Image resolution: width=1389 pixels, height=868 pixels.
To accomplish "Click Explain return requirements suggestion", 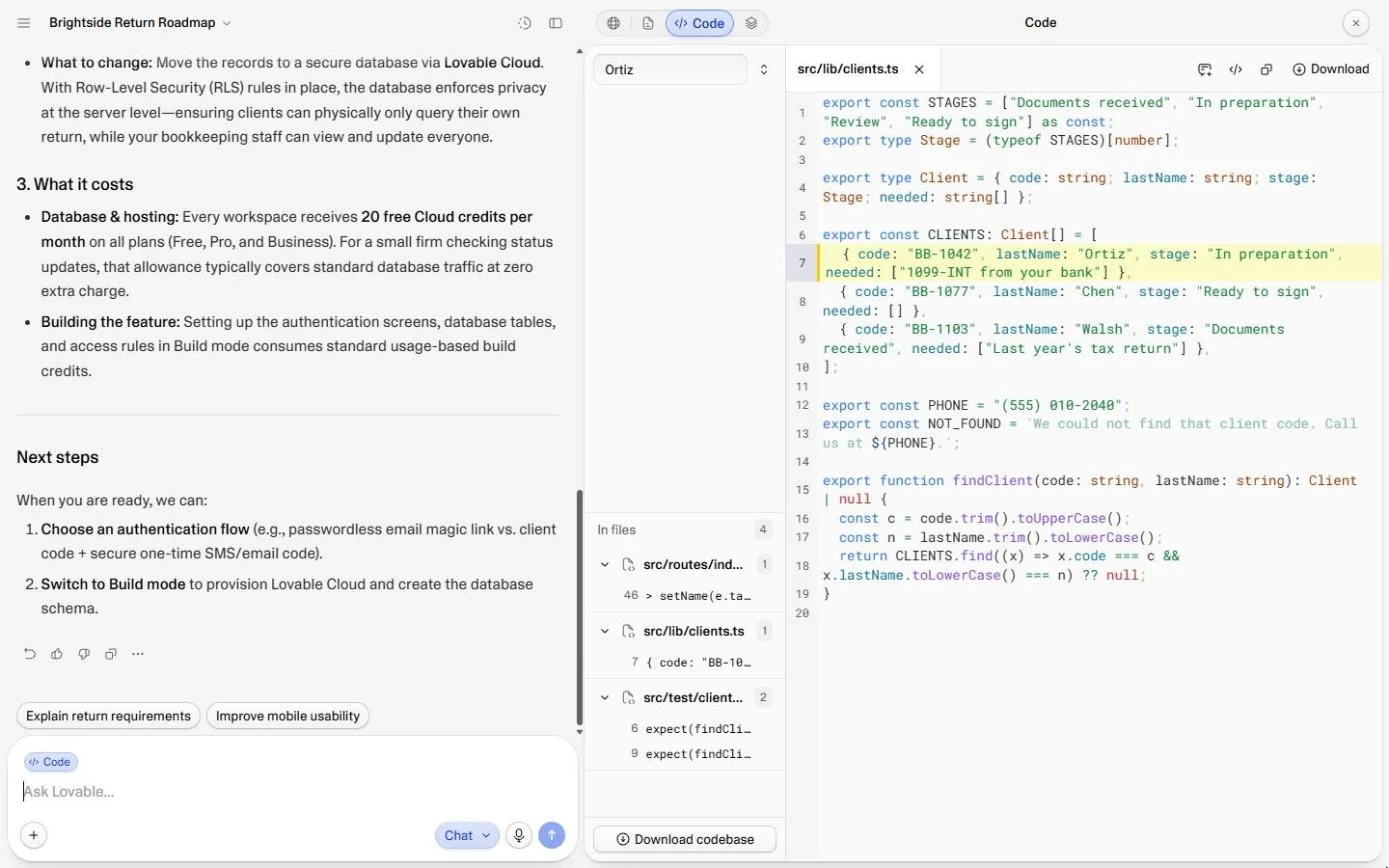I will click(x=108, y=716).
